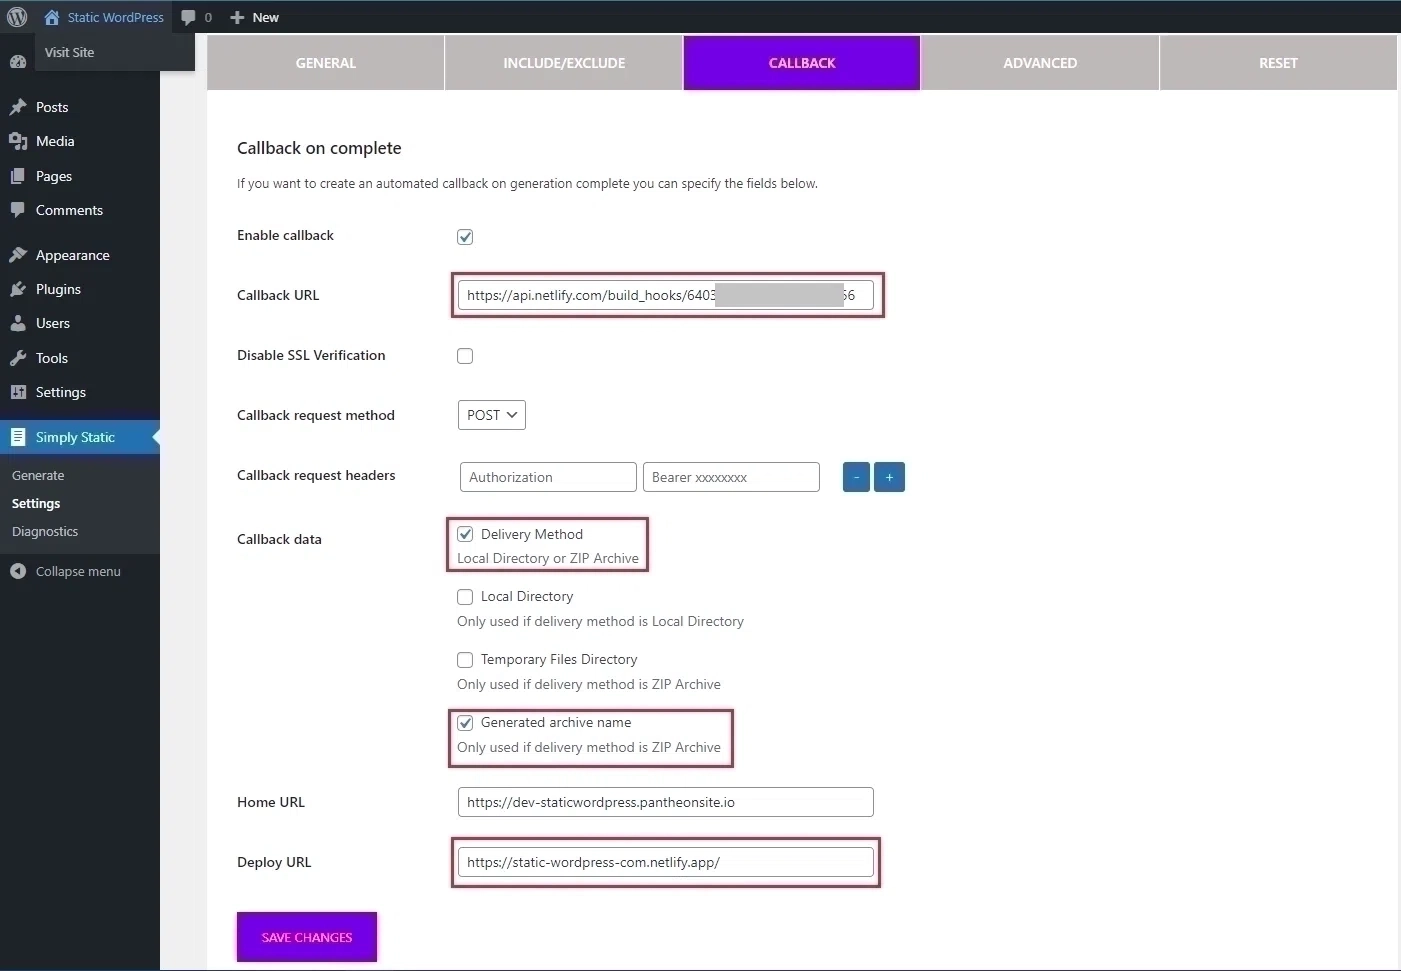Expand the Visit Site menu item
Screen dimensions: 1401x971
[x=69, y=52]
